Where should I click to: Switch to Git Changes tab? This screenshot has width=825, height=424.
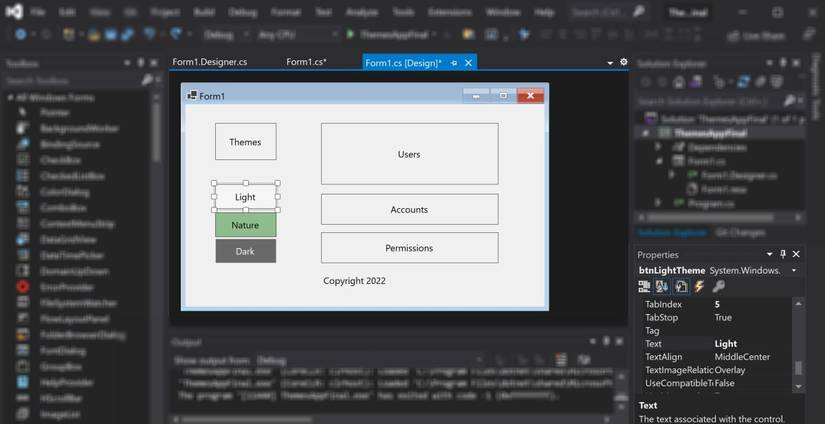point(739,232)
